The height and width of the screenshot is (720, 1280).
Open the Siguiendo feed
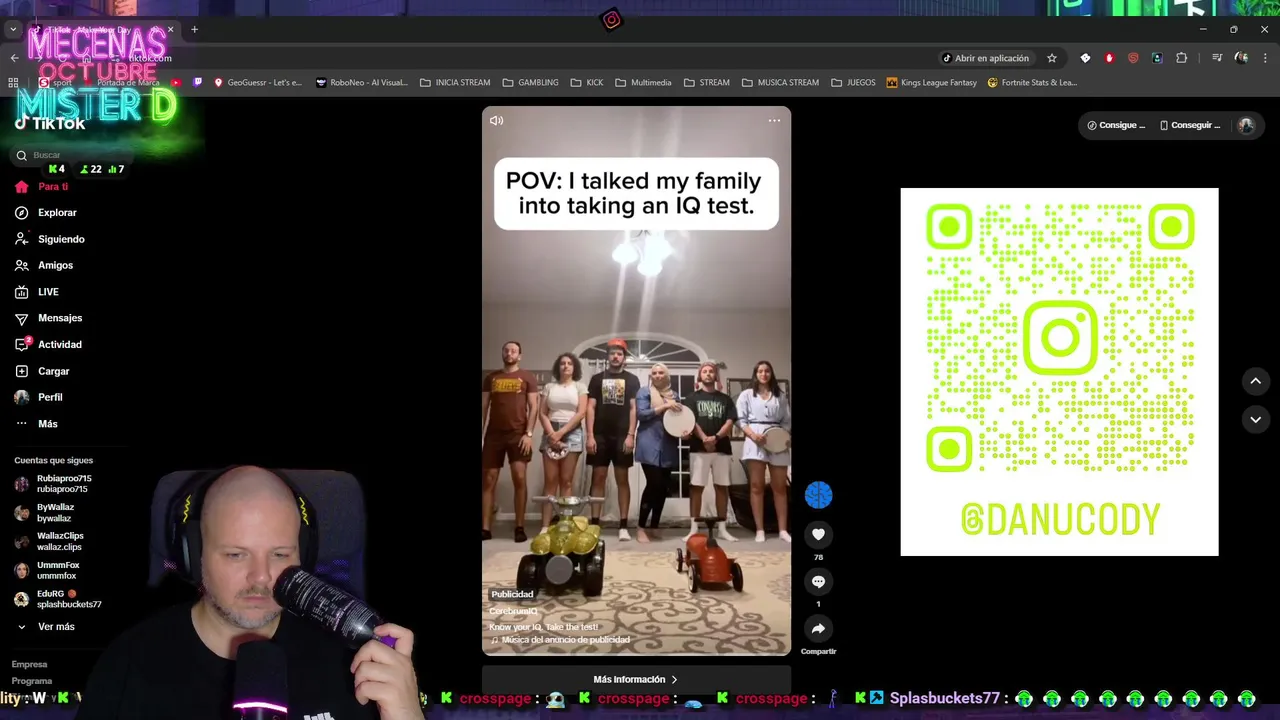50,239
